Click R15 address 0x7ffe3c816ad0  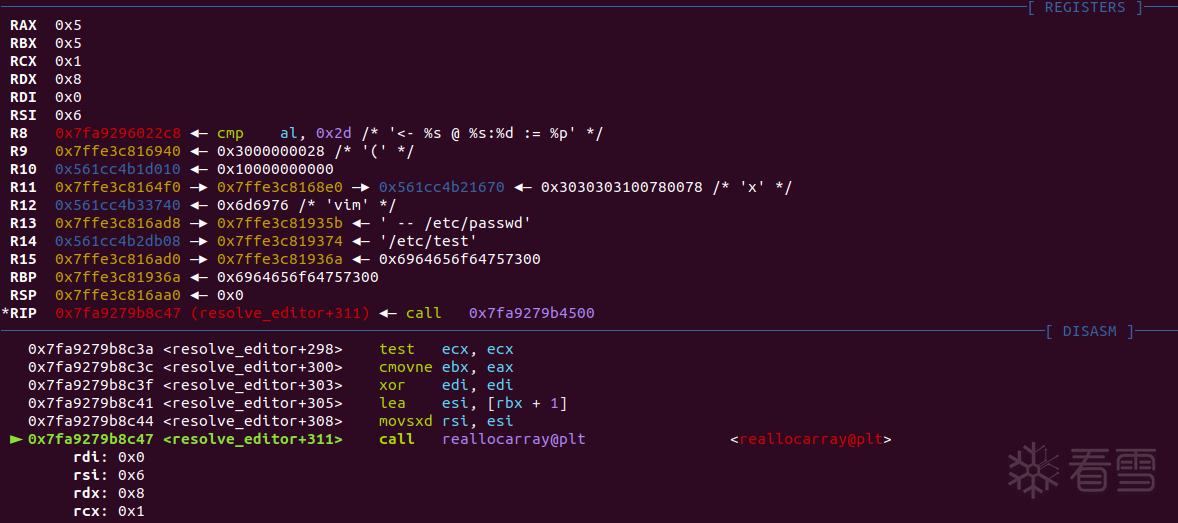tap(118, 260)
